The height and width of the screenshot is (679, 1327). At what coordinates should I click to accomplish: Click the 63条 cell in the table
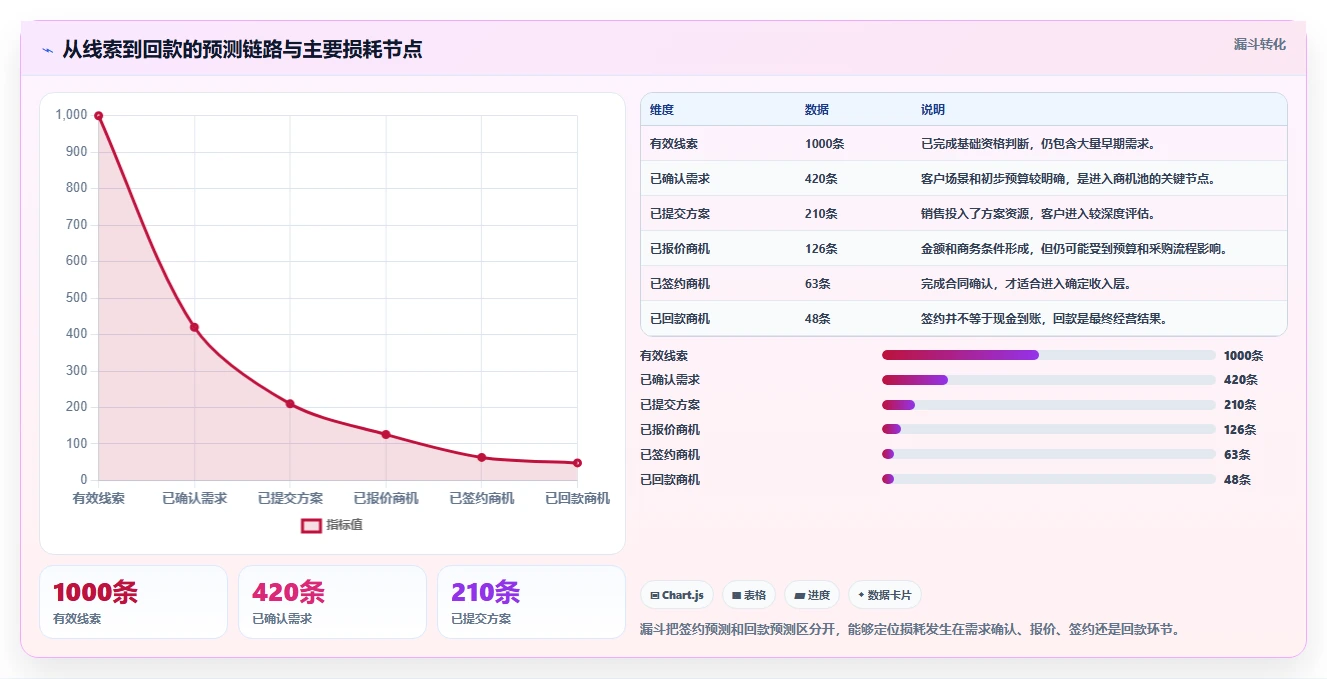pyautogui.click(x=818, y=284)
